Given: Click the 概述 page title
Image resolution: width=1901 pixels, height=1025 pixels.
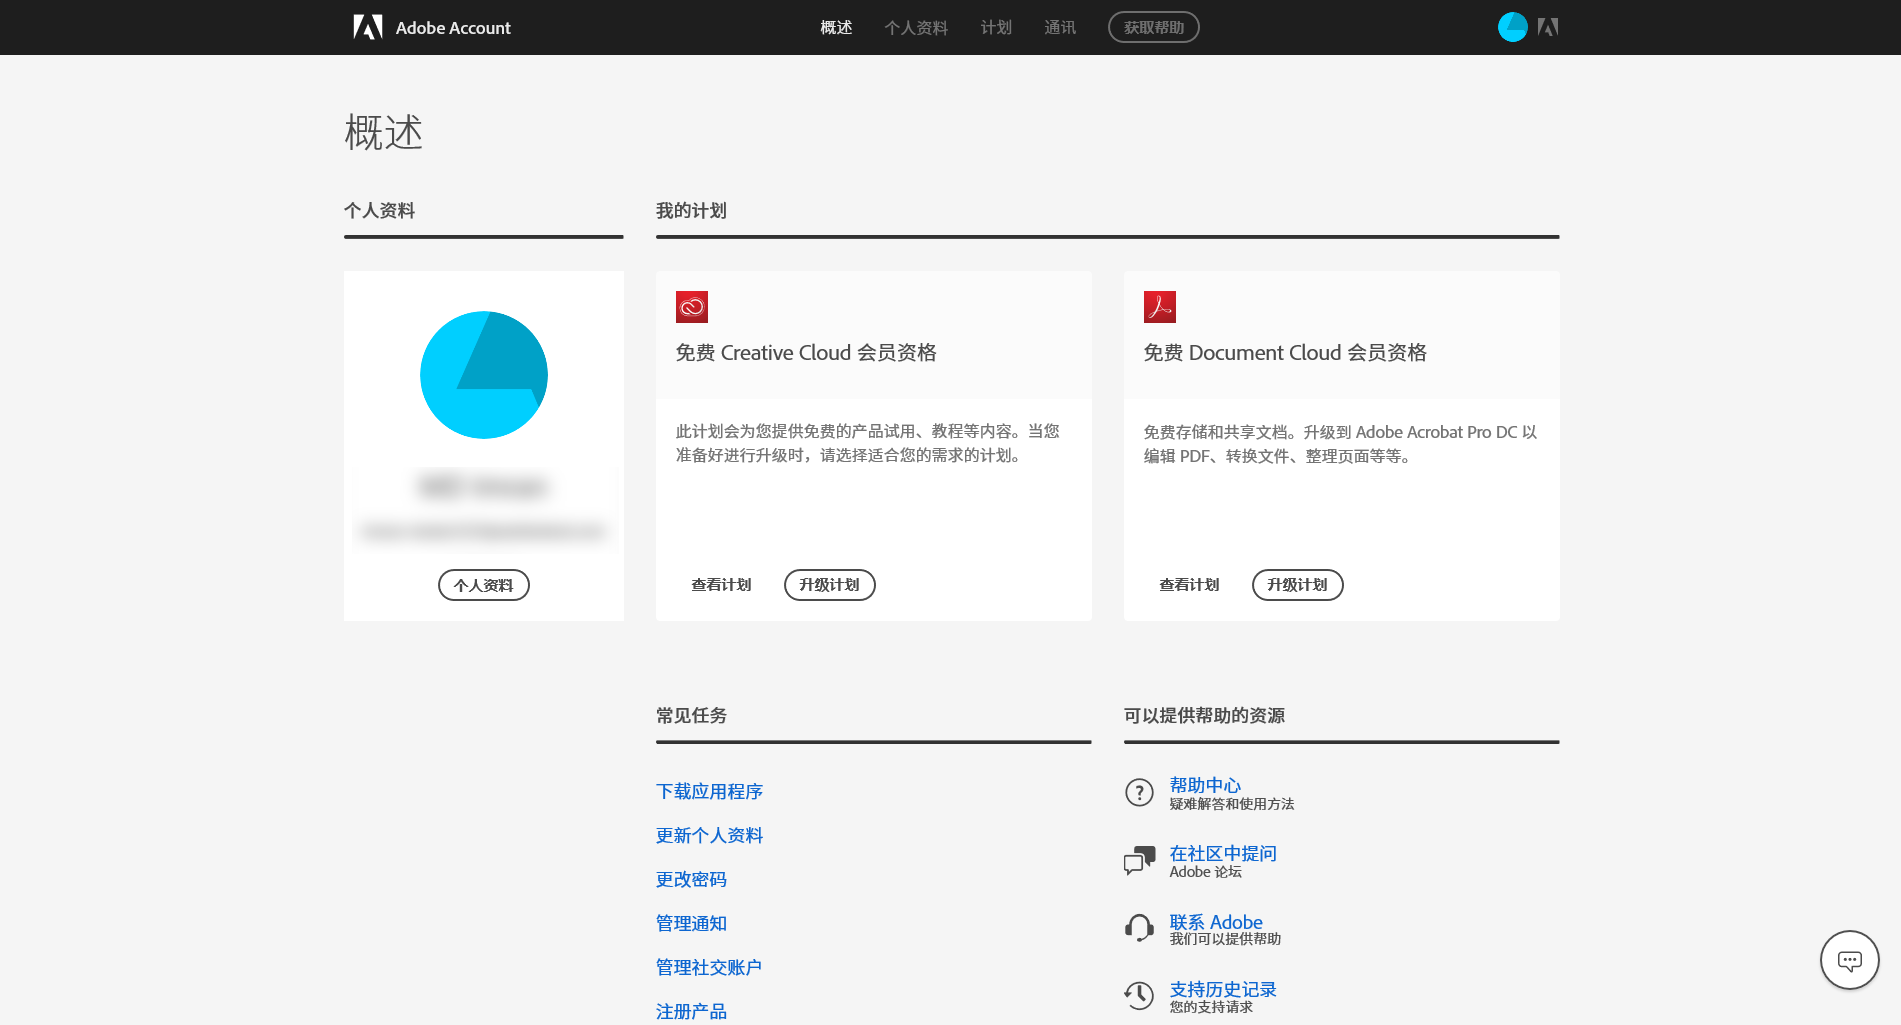Looking at the screenshot, I should point(384,132).
